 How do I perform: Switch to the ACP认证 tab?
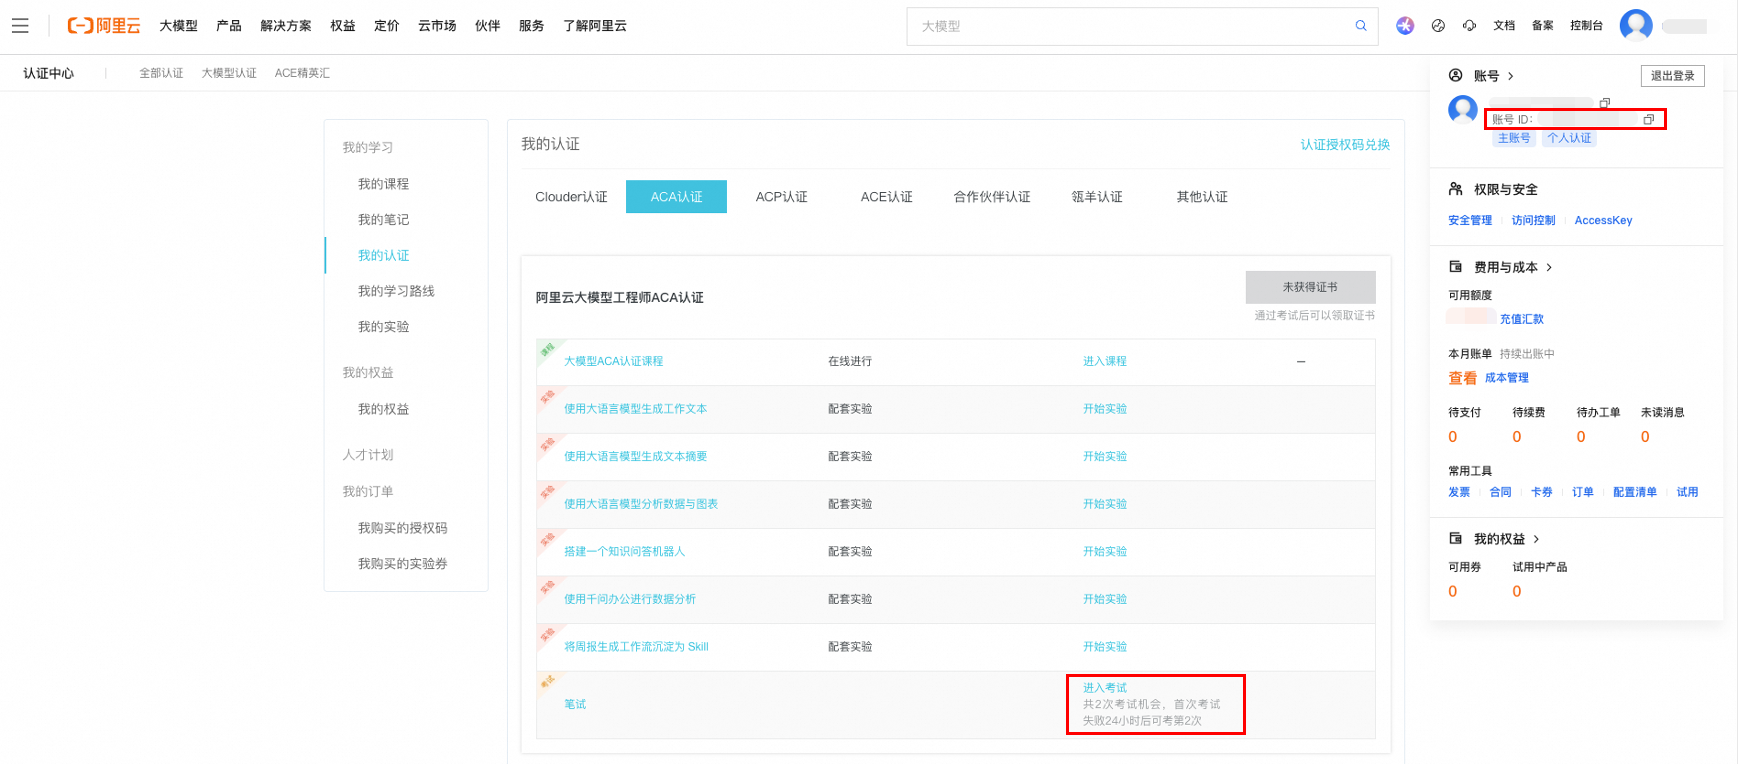(781, 197)
